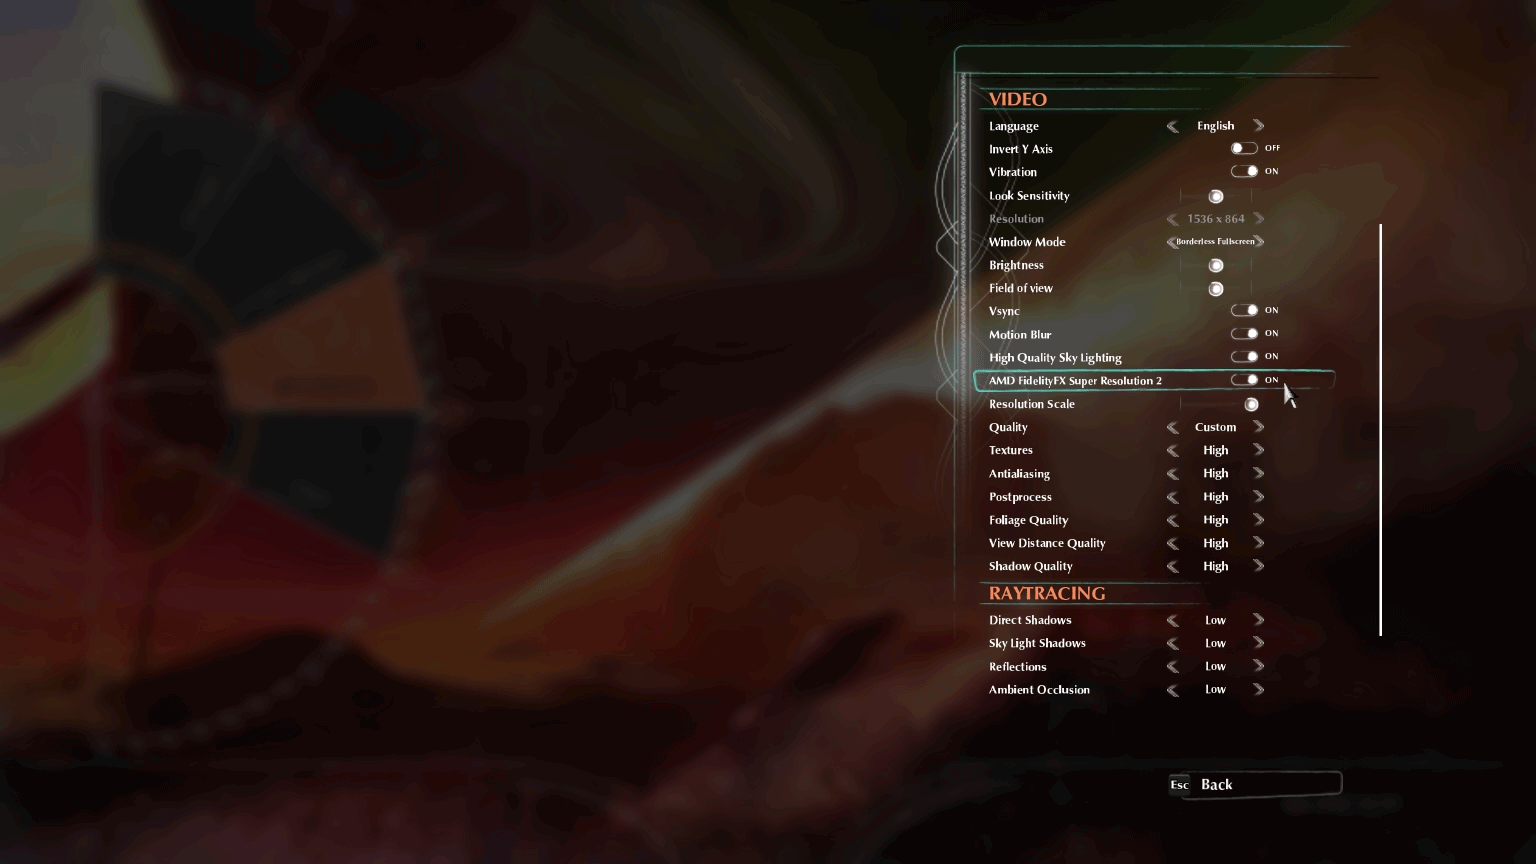Click the right arrow for Reflections raytracing
This screenshot has height=864, width=1536.
[1259, 666]
